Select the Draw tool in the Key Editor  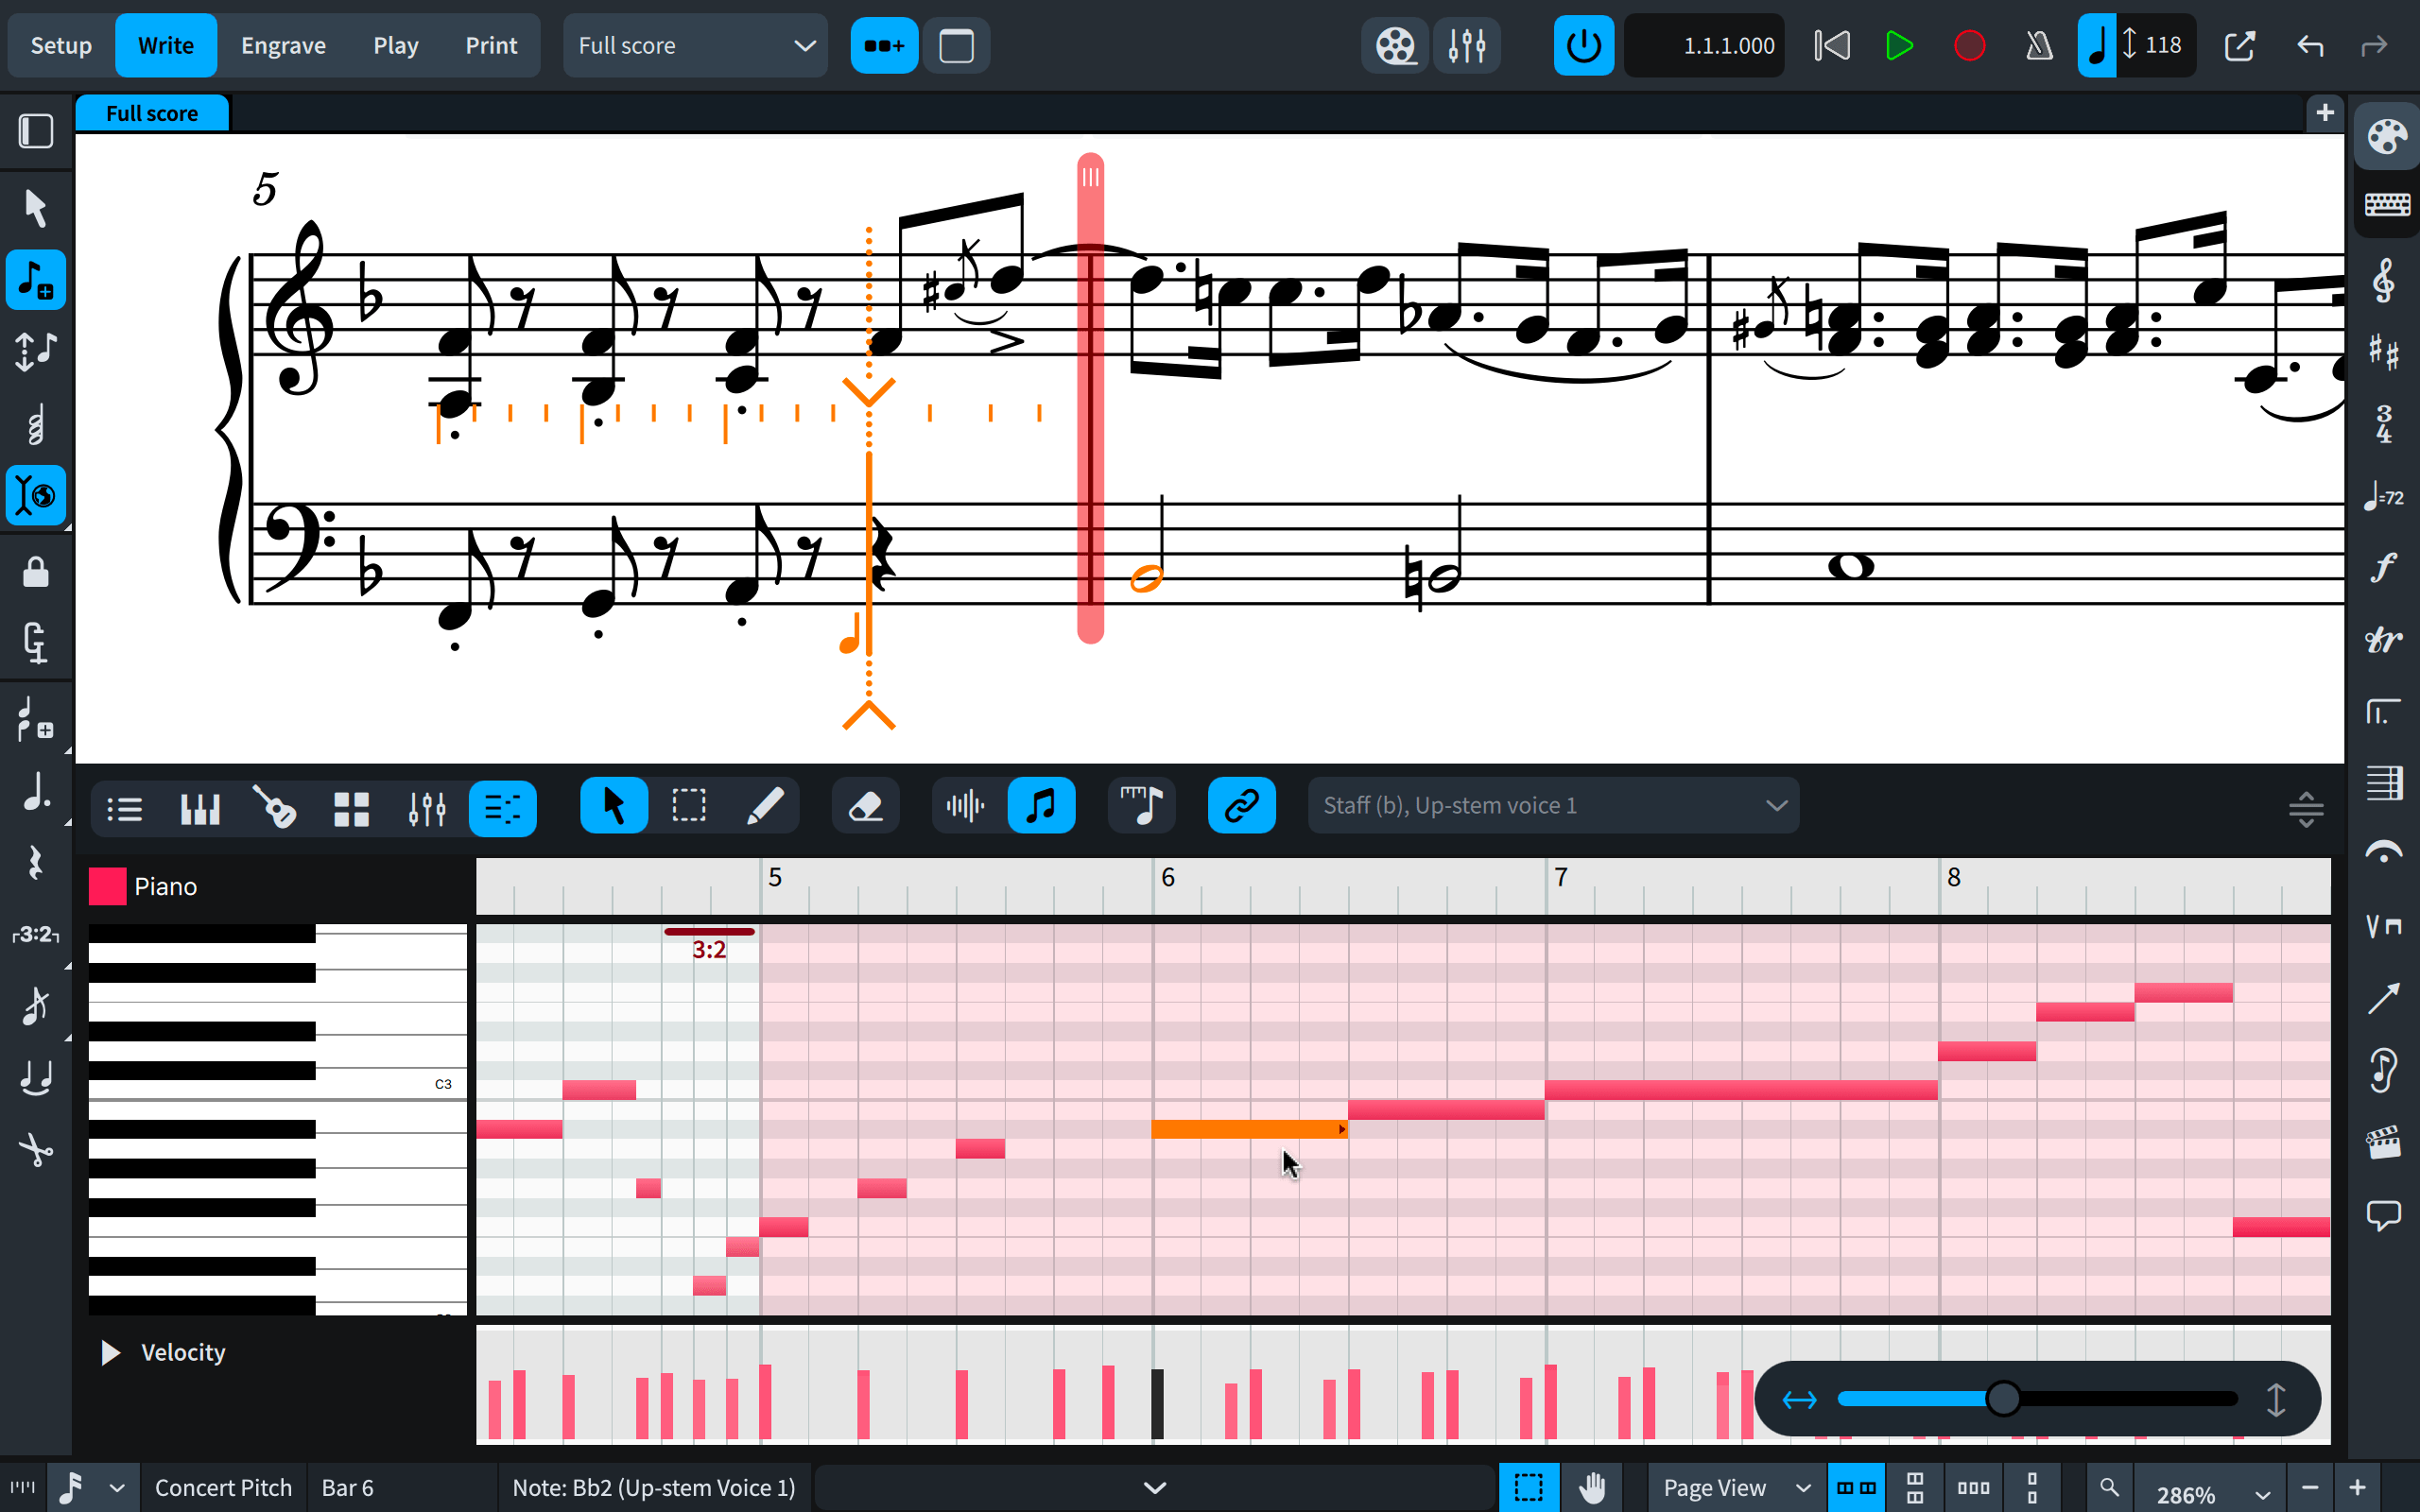pos(765,805)
